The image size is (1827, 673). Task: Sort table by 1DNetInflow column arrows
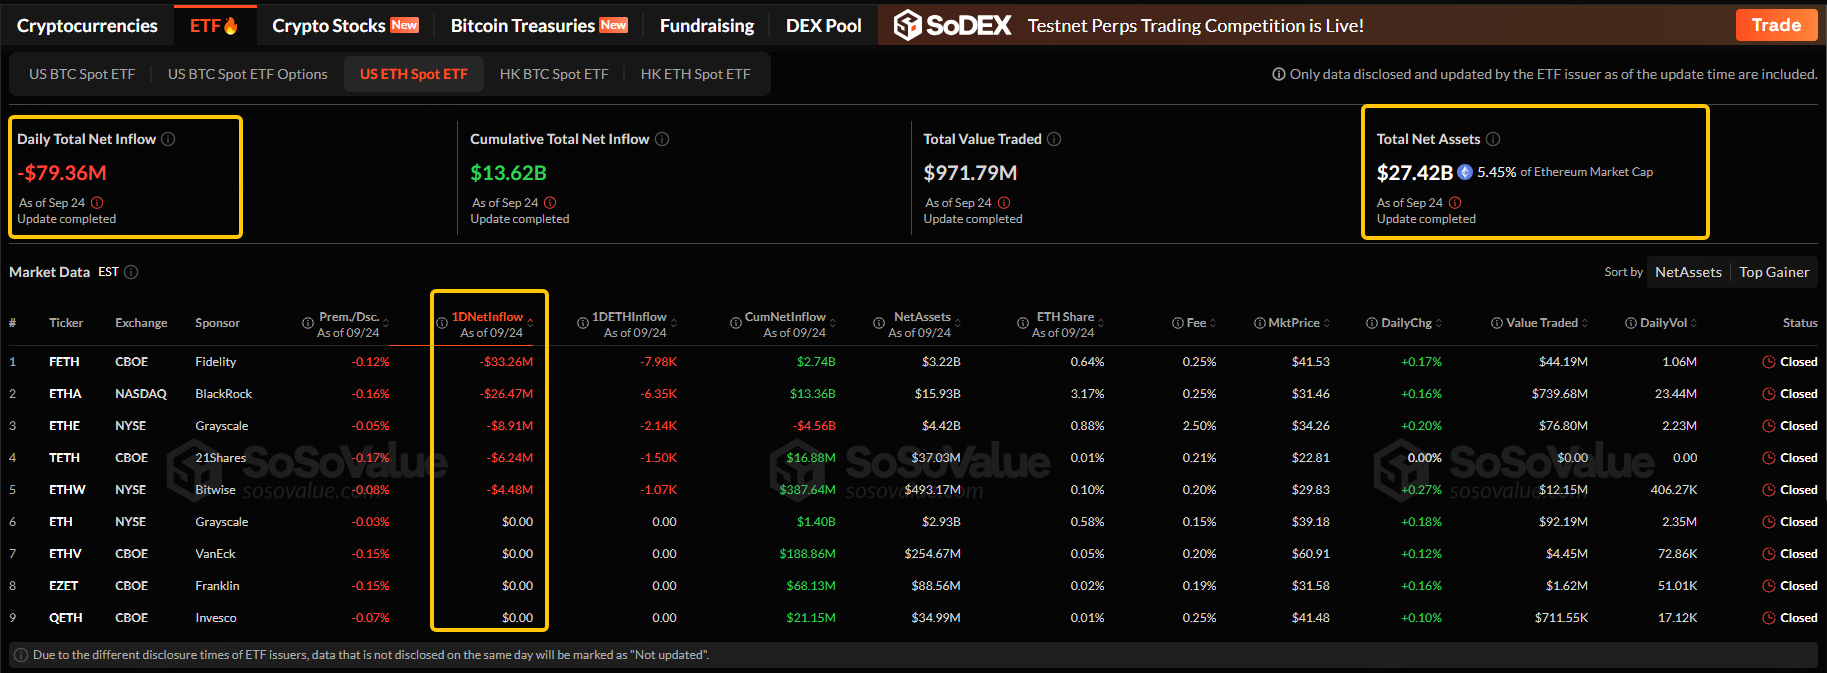click(530, 323)
